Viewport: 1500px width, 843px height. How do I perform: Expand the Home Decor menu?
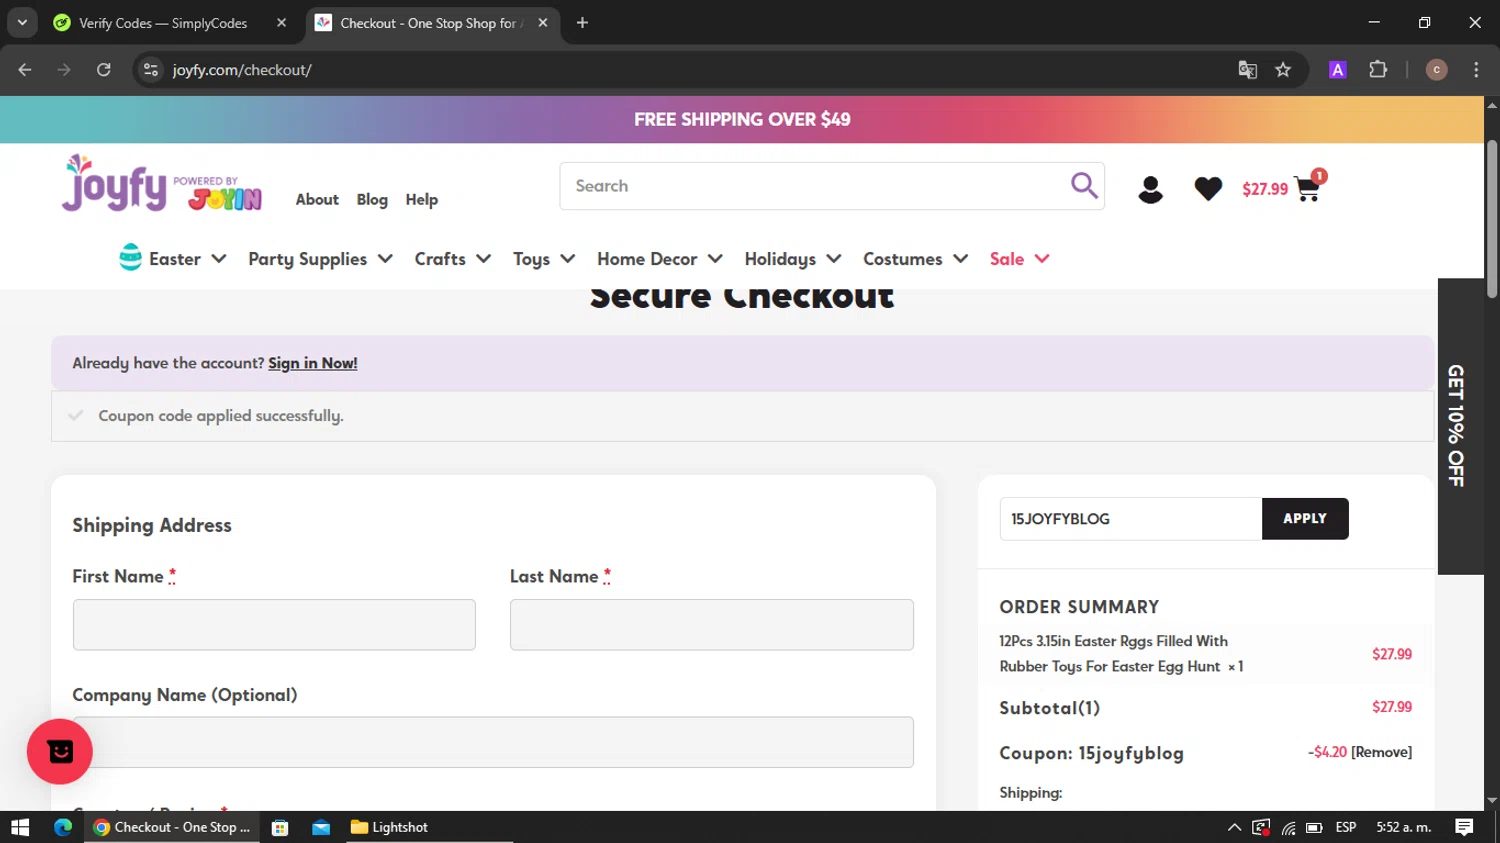660,259
